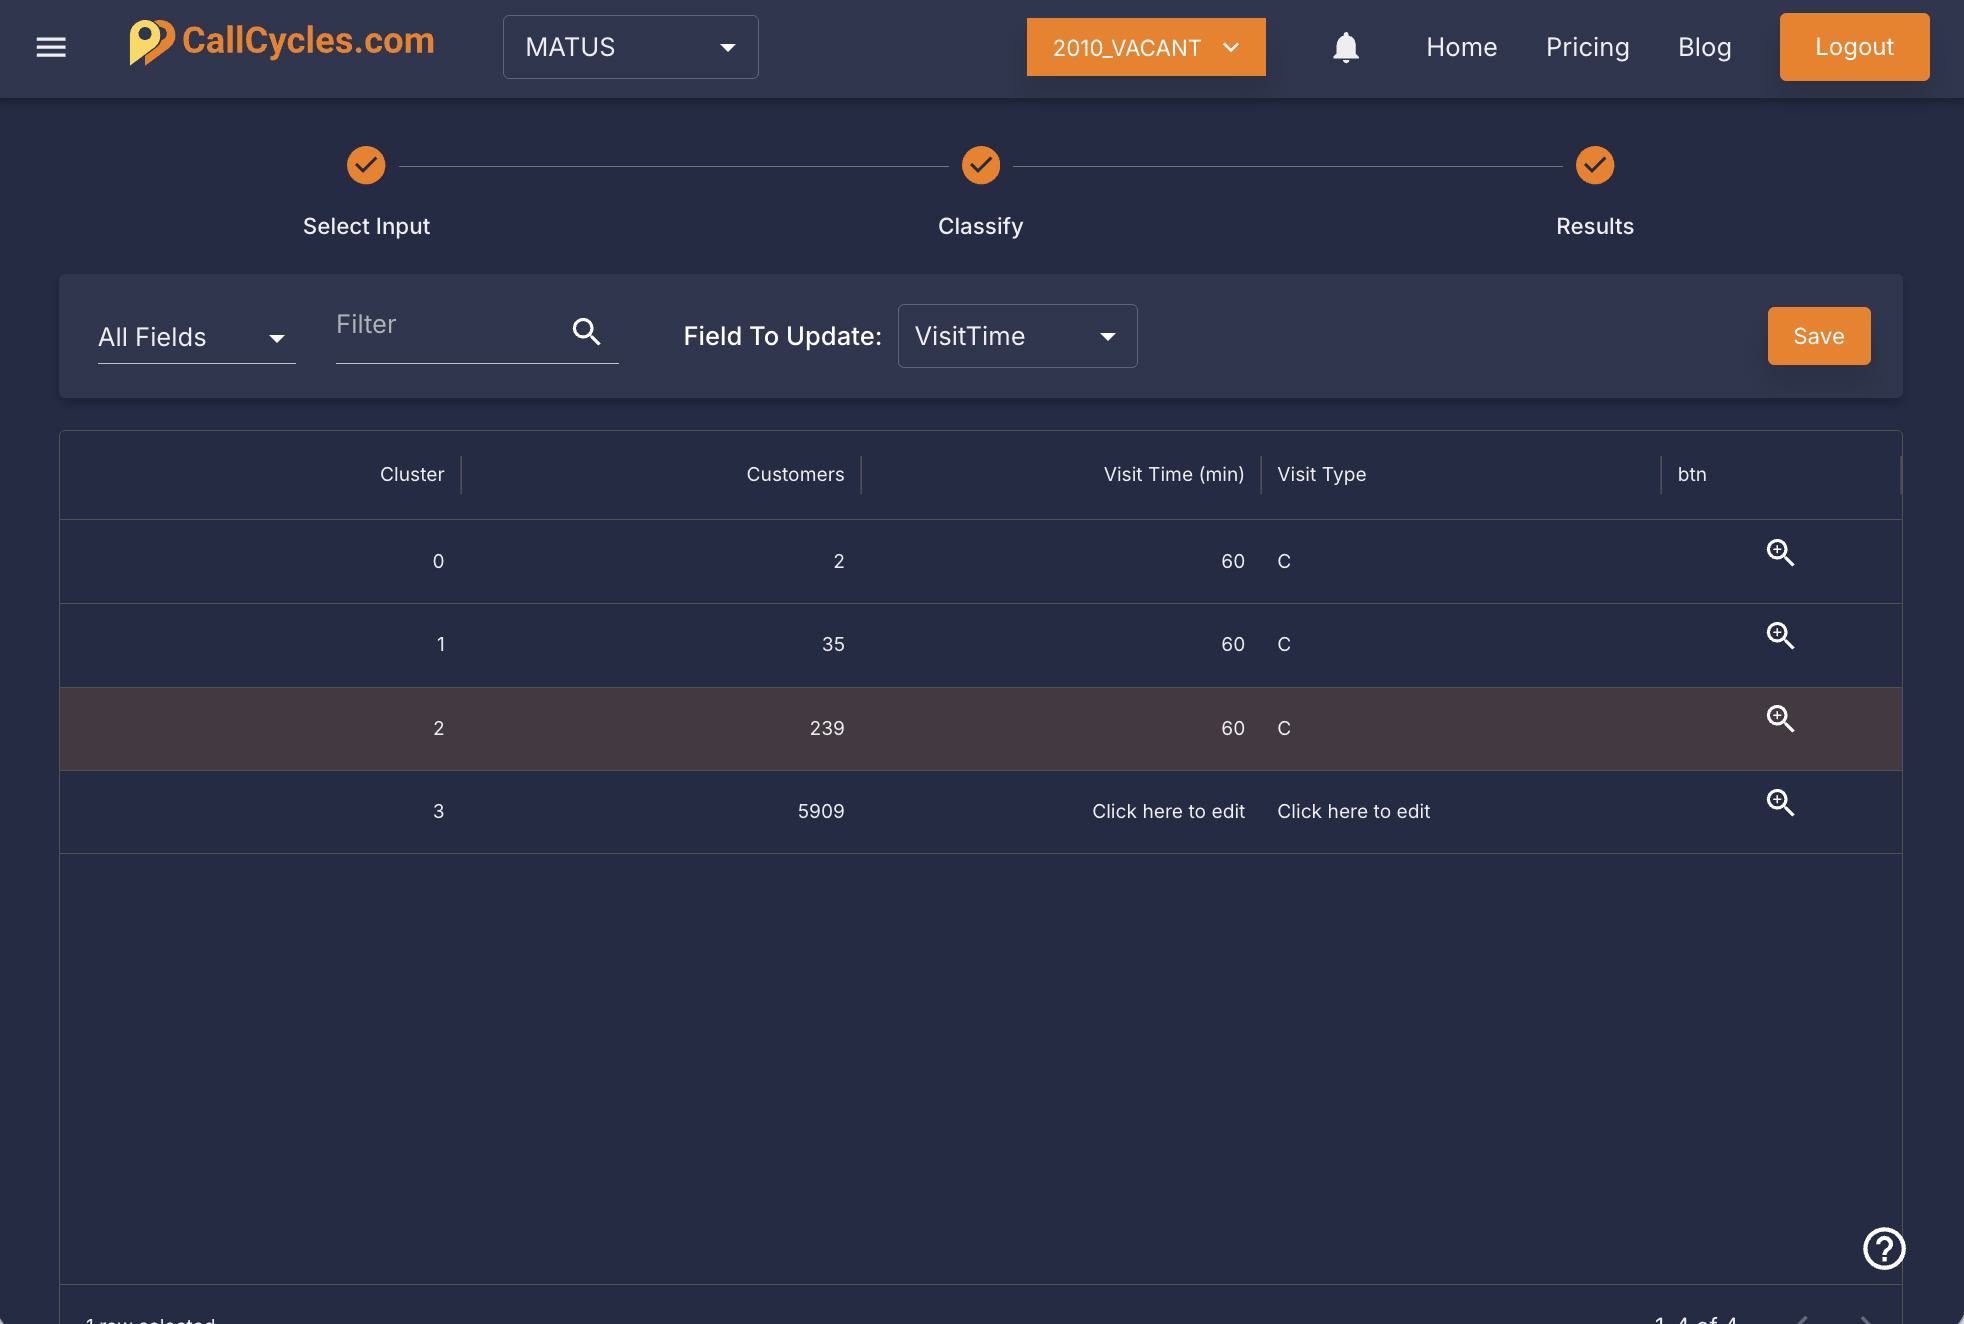Zoom into cluster 0 details

tap(1780, 553)
